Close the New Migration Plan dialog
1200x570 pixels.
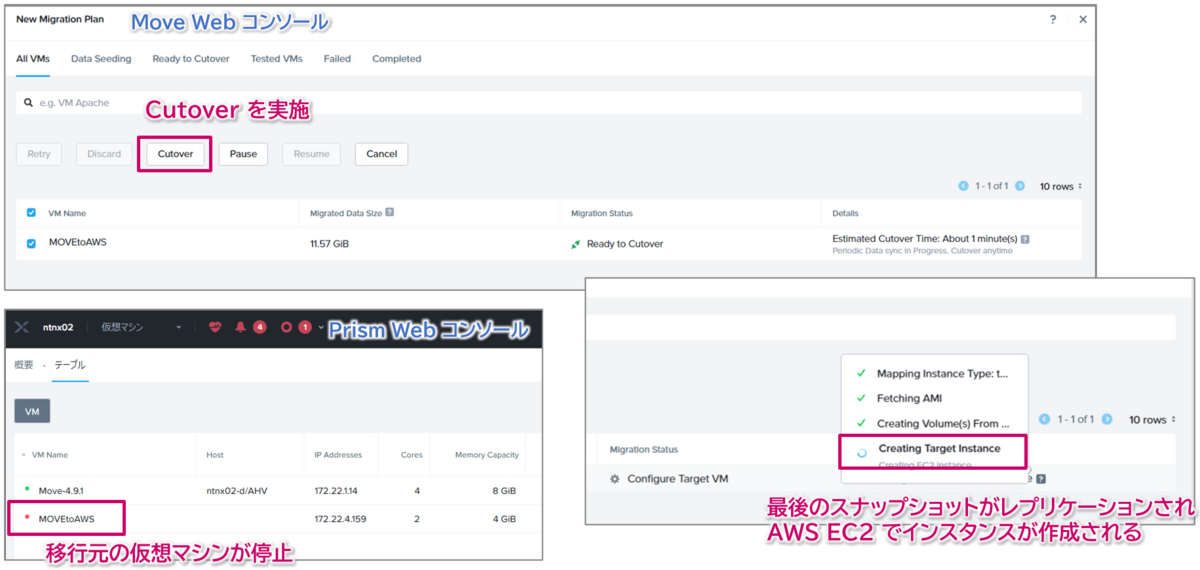tap(1082, 19)
